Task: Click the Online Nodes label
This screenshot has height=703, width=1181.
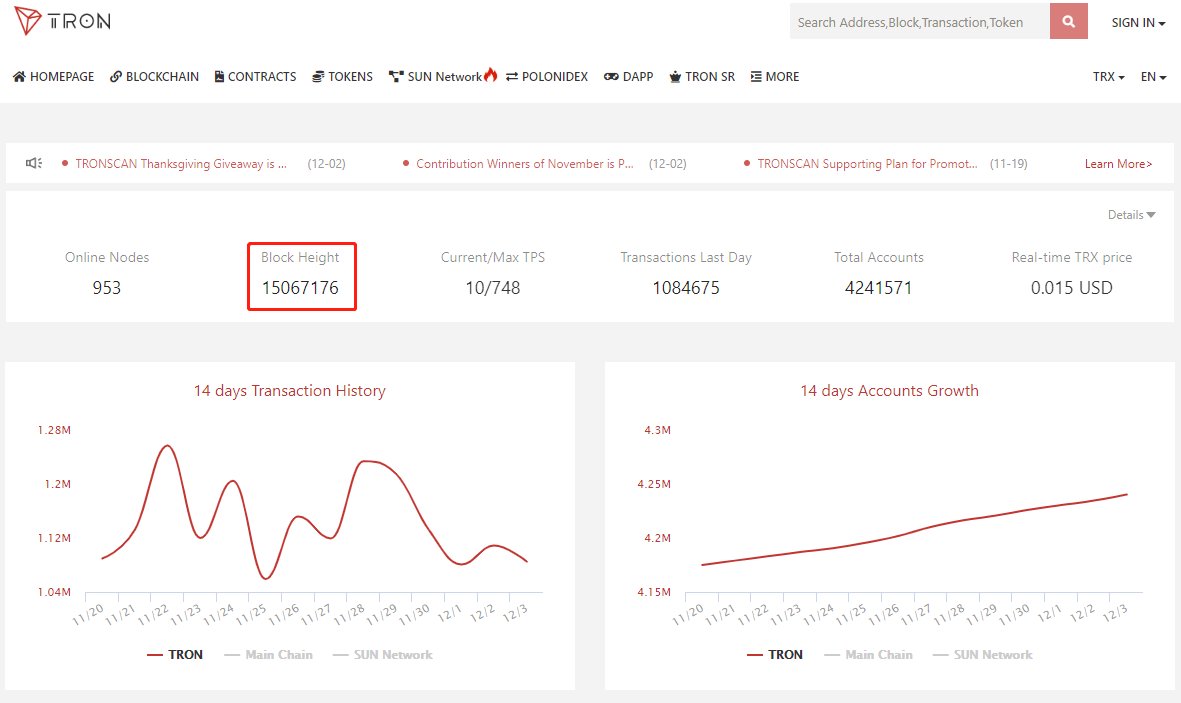Action: 107,257
